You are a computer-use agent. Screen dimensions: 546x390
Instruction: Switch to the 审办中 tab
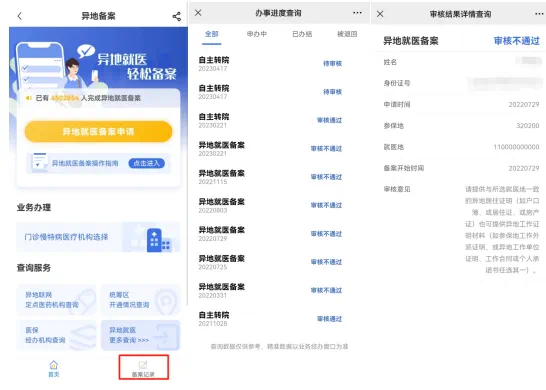(x=257, y=34)
